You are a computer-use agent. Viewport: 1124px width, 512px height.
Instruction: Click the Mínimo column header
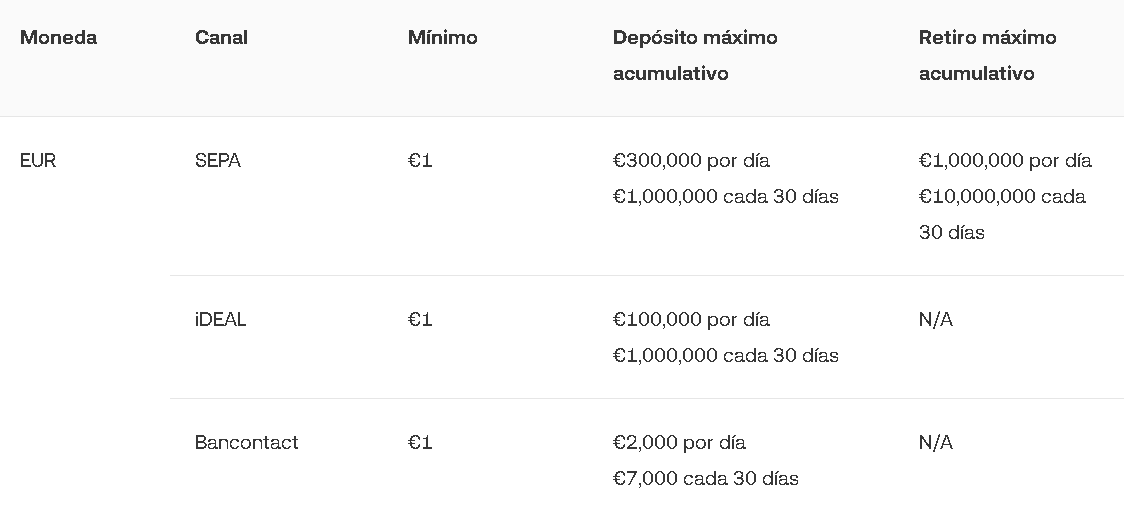(442, 38)
